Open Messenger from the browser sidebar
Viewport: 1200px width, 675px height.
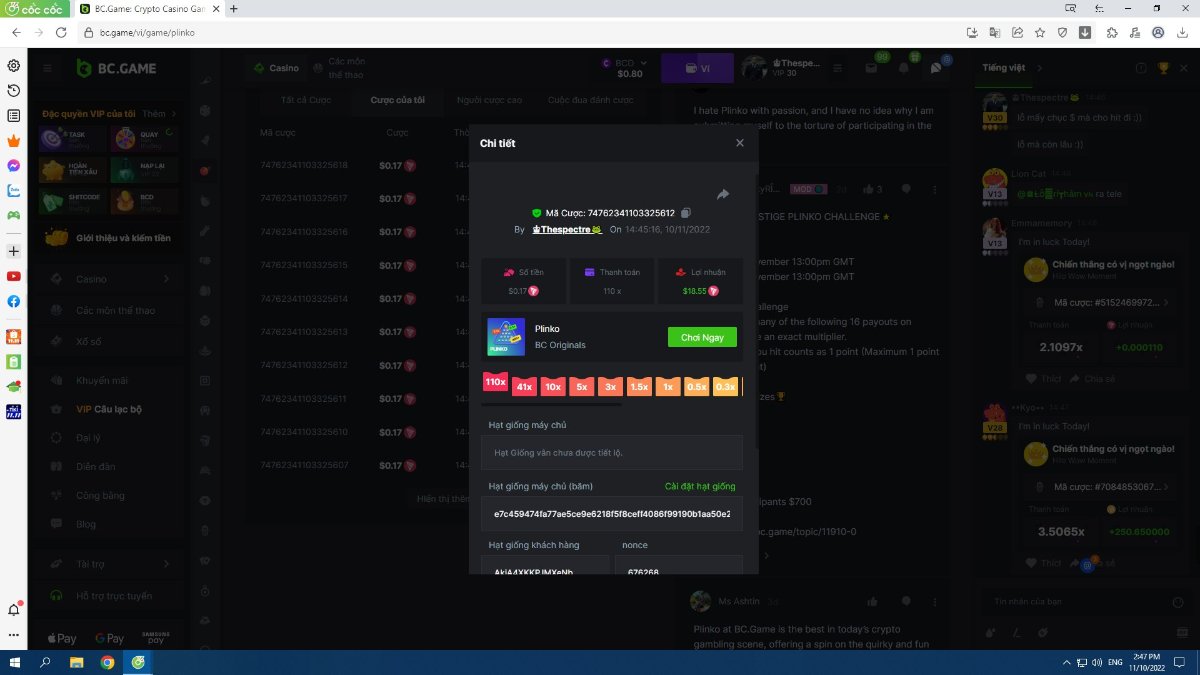click(14, 165)
